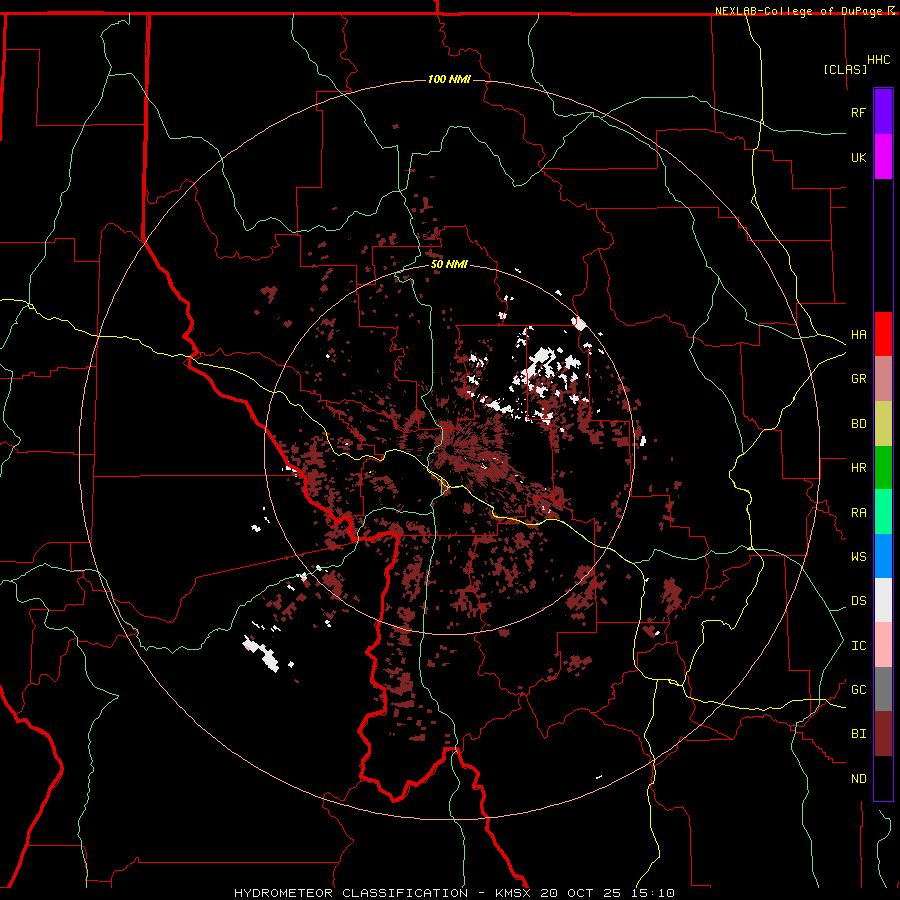
Task: Click the KMSX radar site identifier
Action: click(x=514, y=893)
